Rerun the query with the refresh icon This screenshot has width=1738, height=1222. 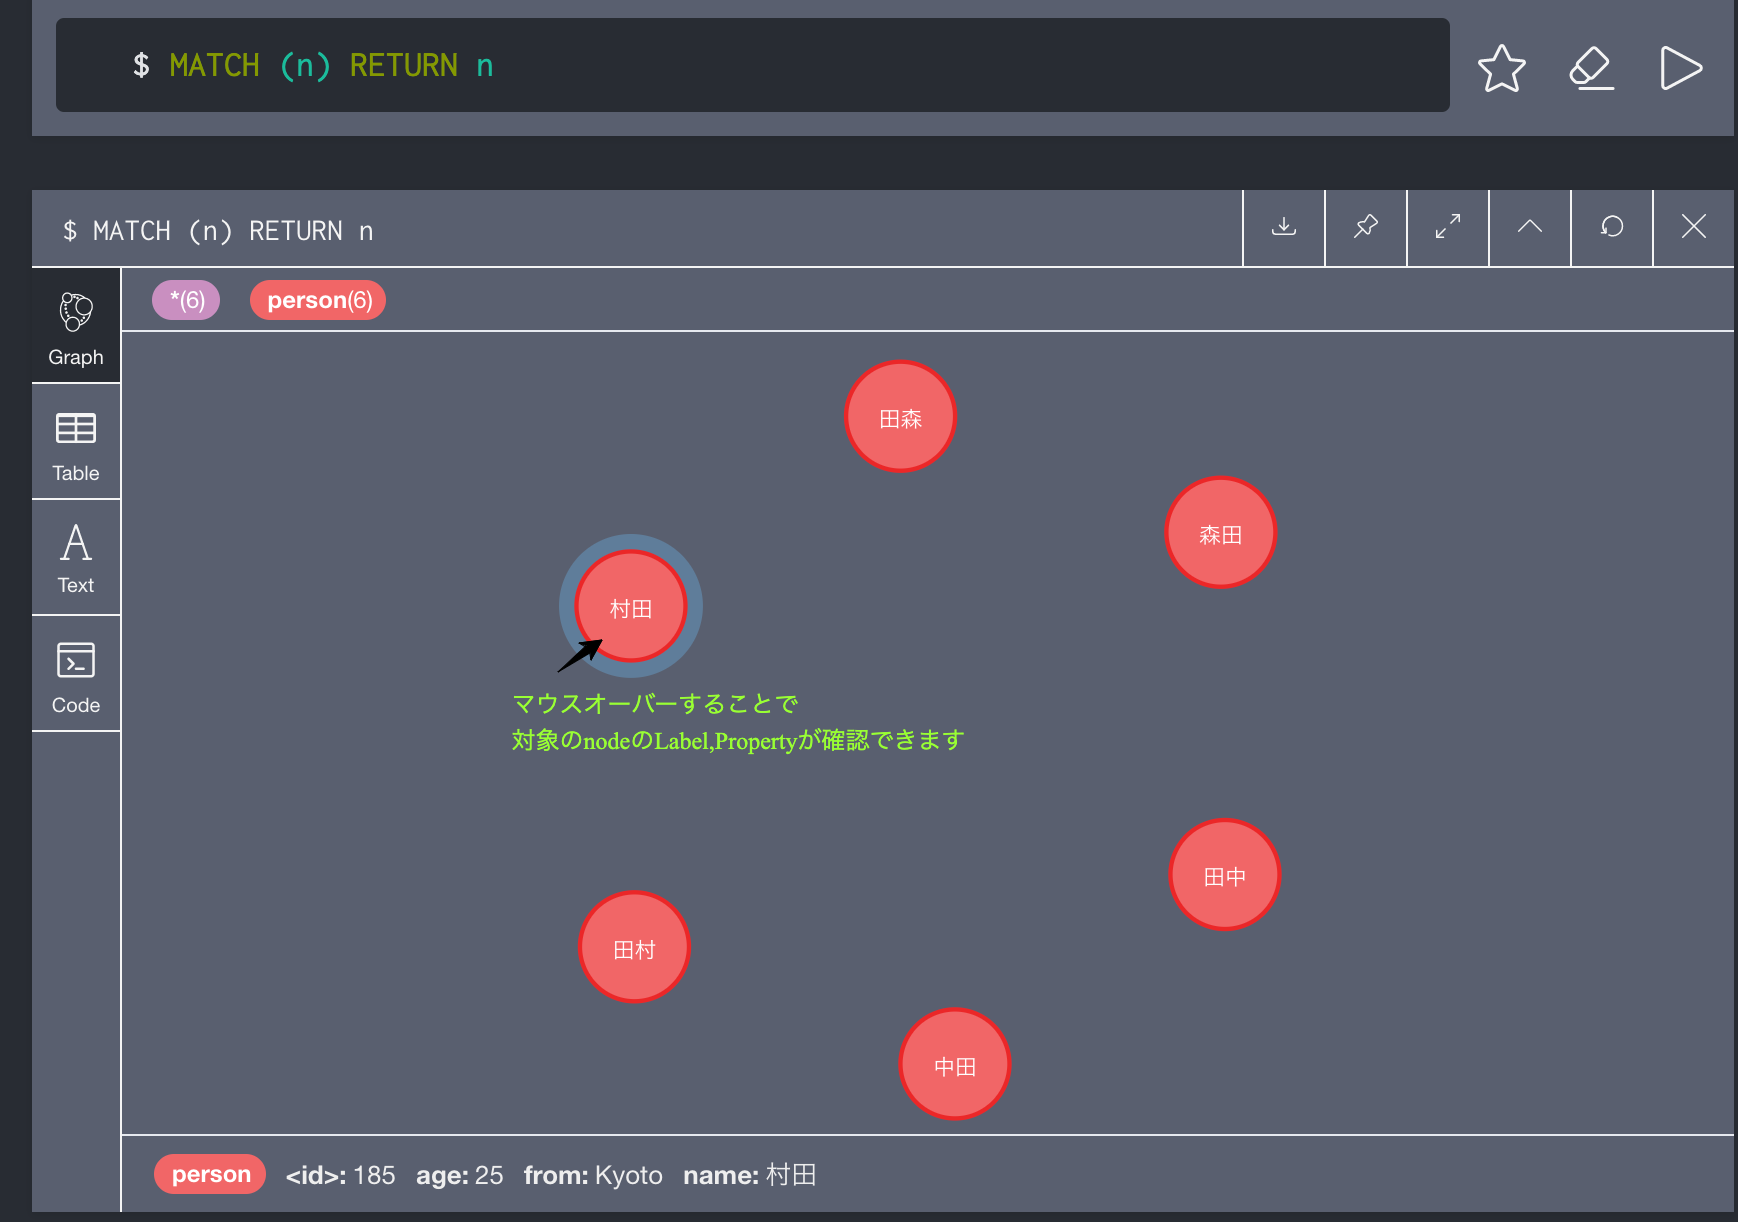pos(1612,227)
